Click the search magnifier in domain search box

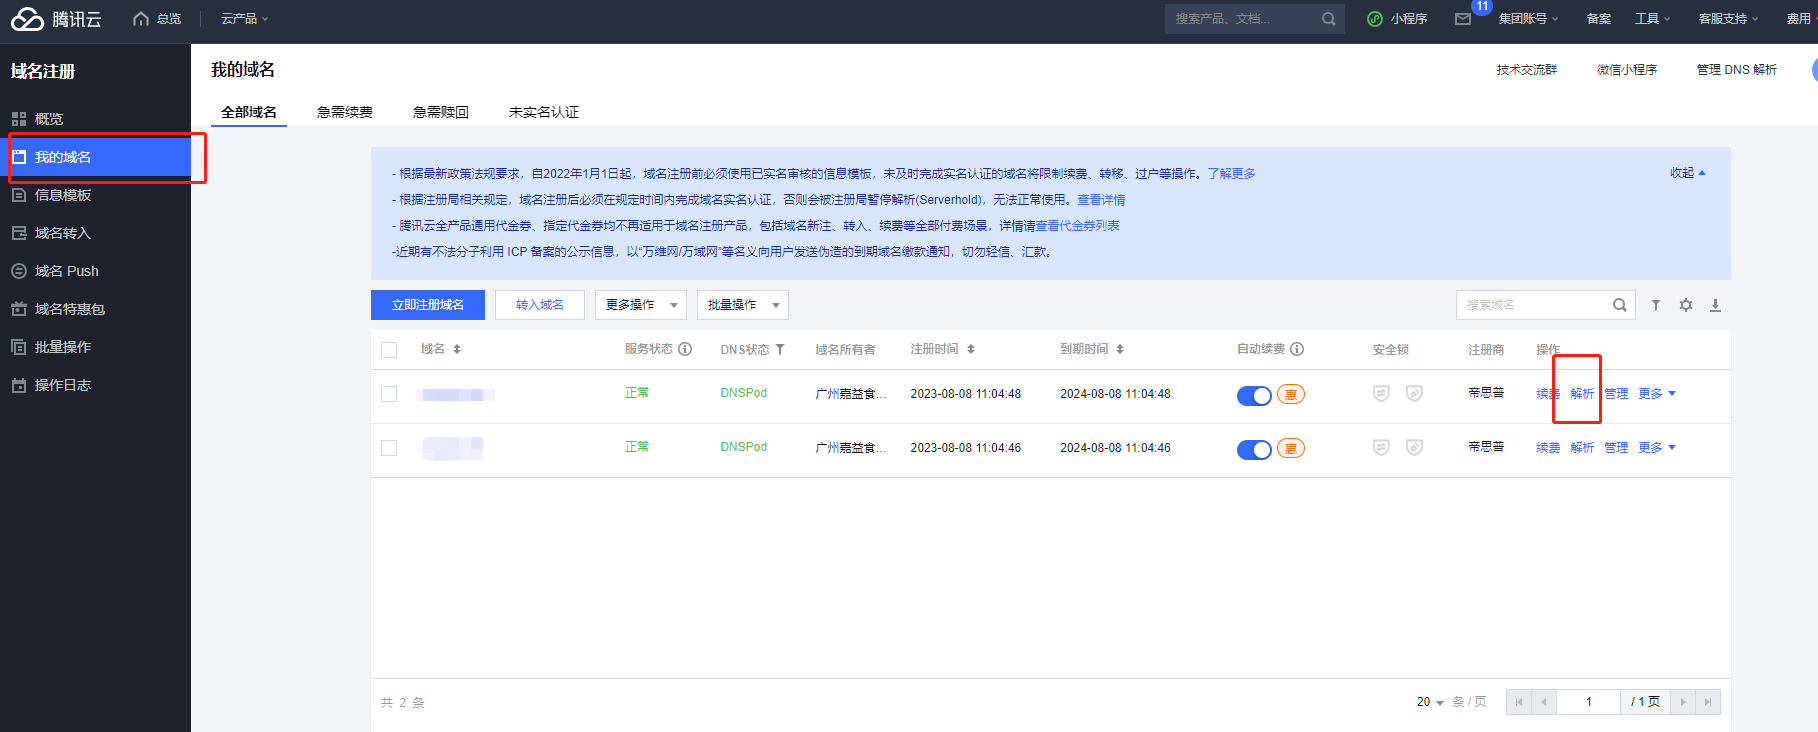pos(1619,305)
